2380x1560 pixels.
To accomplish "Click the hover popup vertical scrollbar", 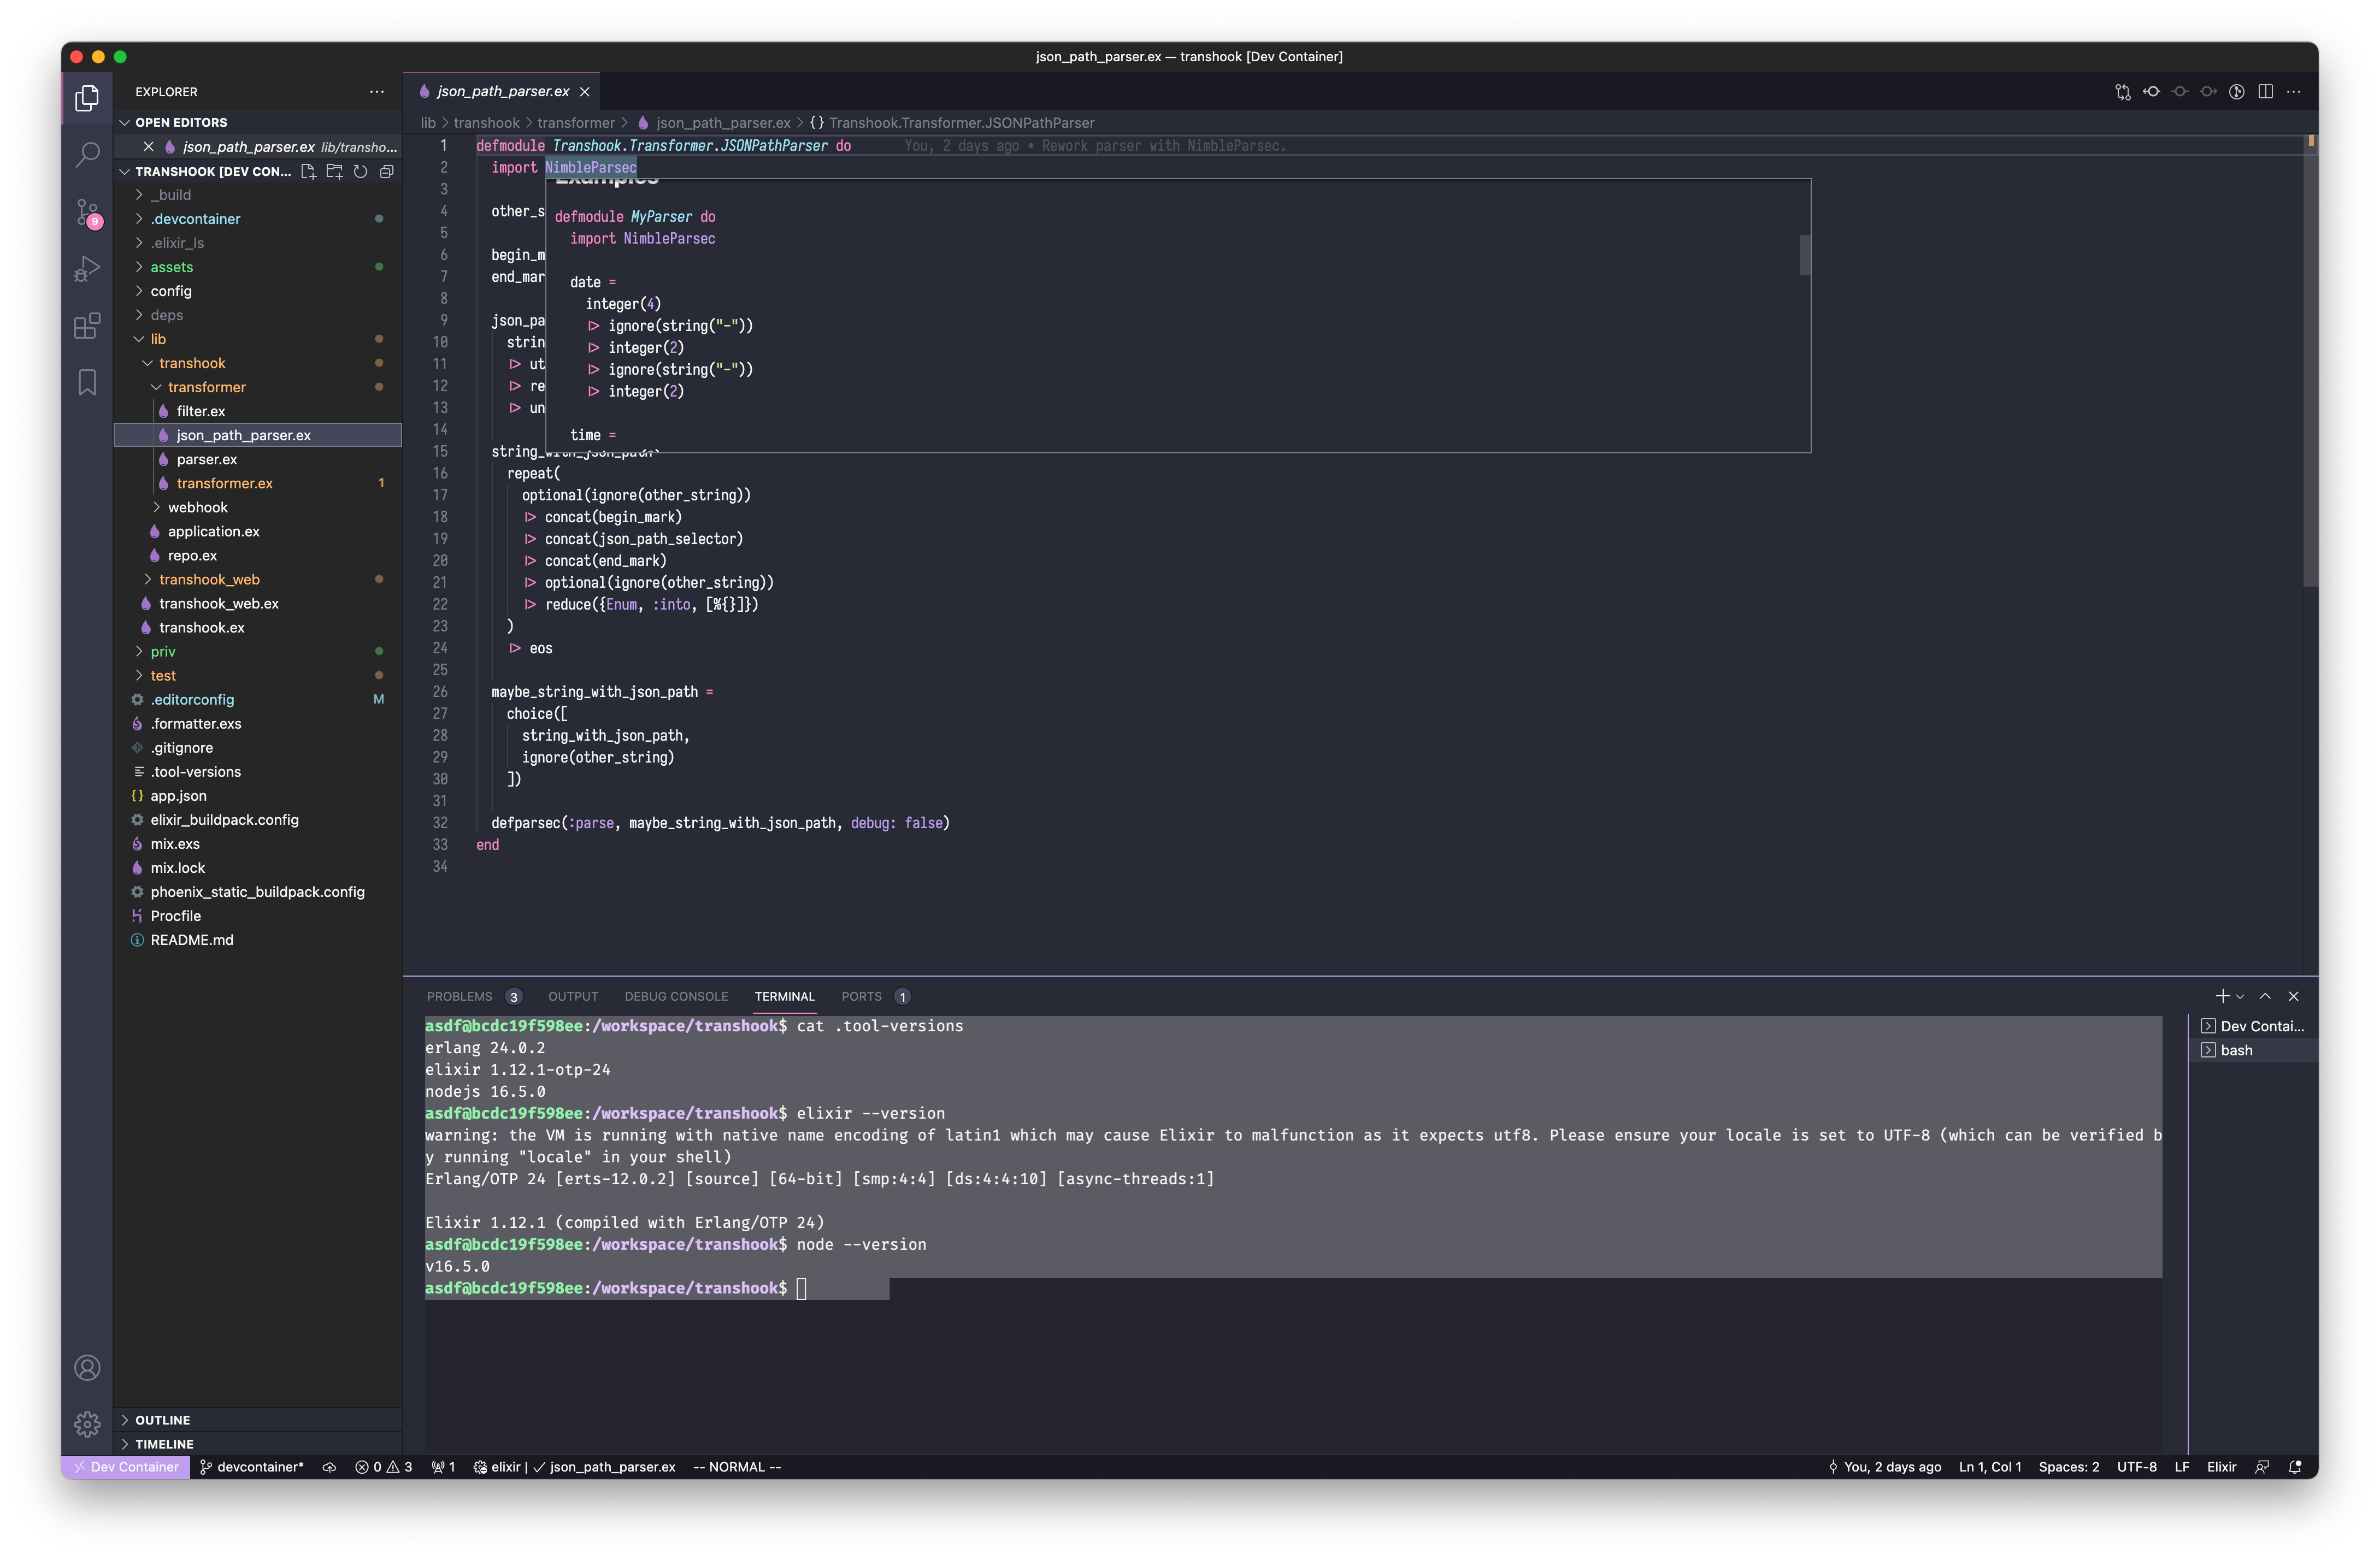I will click(x=1804, y=255).
